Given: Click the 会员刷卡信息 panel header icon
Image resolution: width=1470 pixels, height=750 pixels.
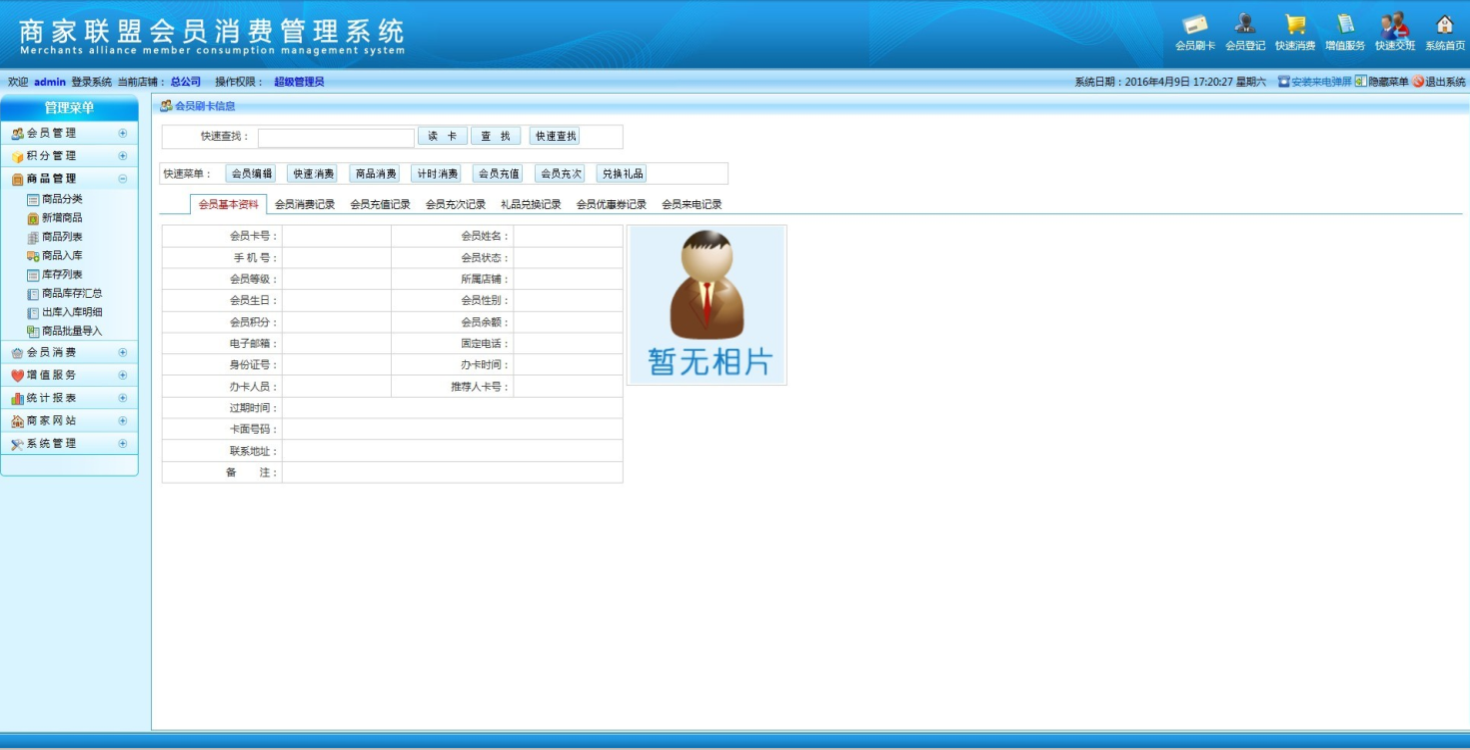Looking at the screenshot, I should (166, 106).
